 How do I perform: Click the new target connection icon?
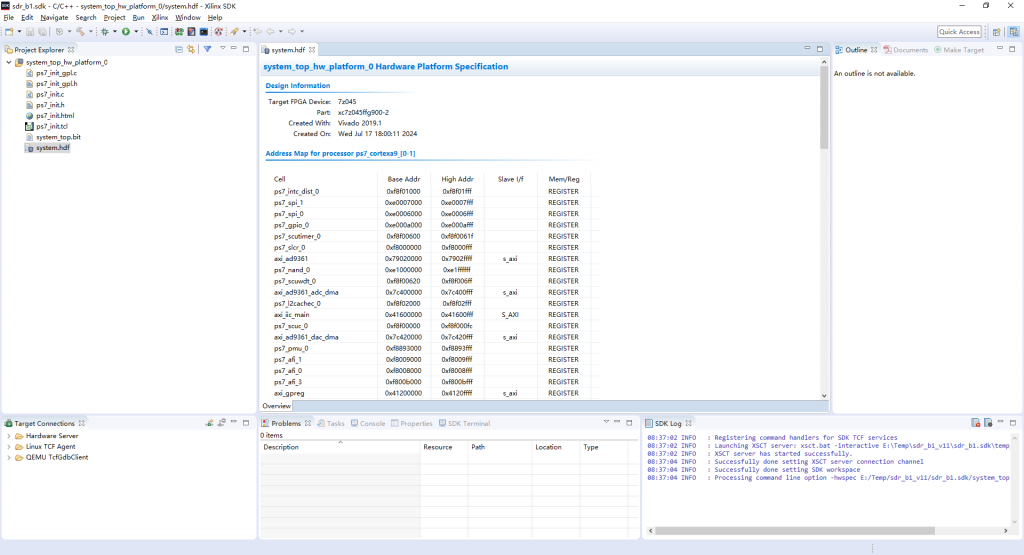(x=209, y=423)
